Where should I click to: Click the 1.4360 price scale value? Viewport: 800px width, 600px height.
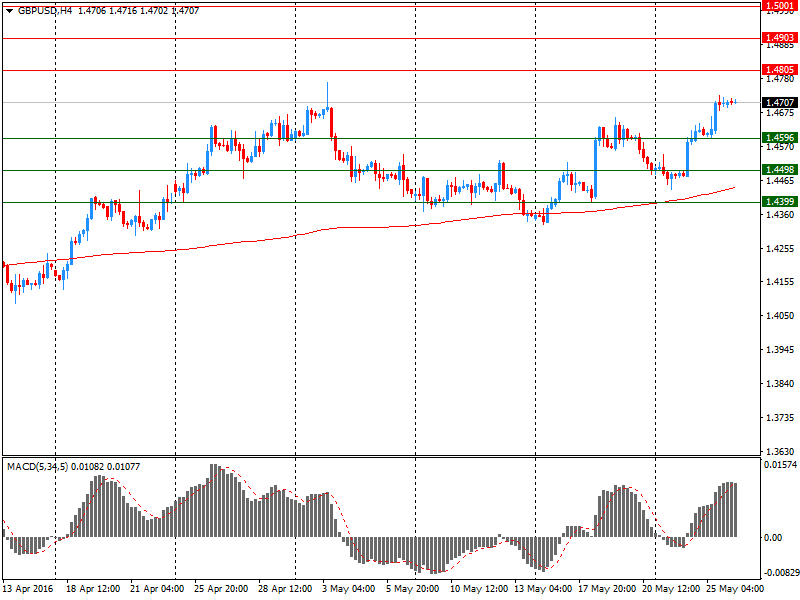780,215
